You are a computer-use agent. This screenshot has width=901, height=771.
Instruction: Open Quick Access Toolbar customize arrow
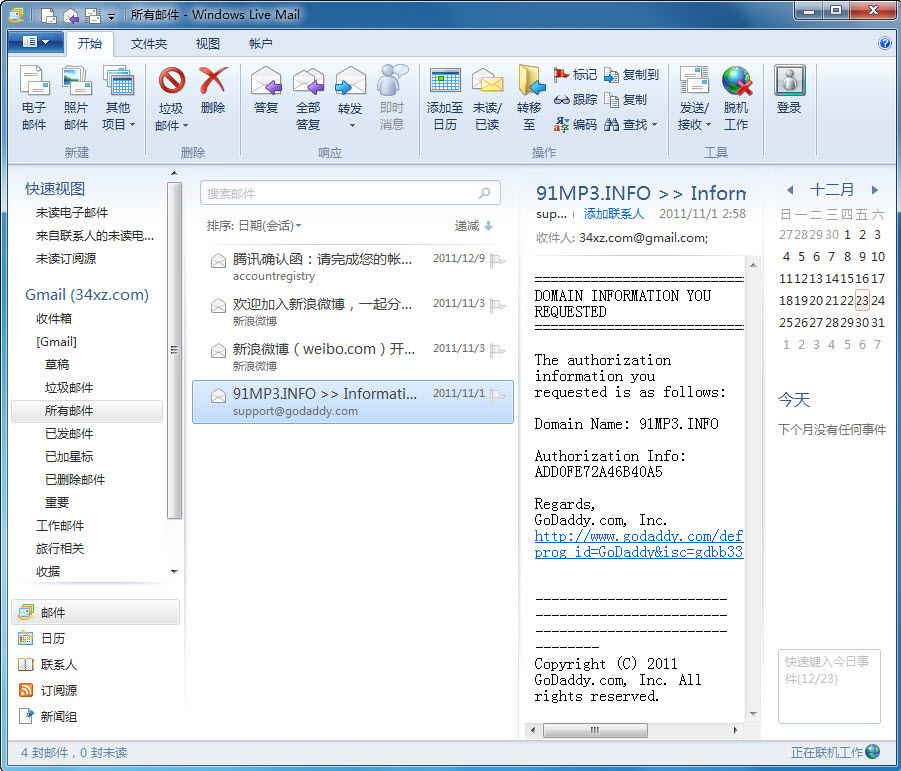pyautogui.click(x=111, y=16)
